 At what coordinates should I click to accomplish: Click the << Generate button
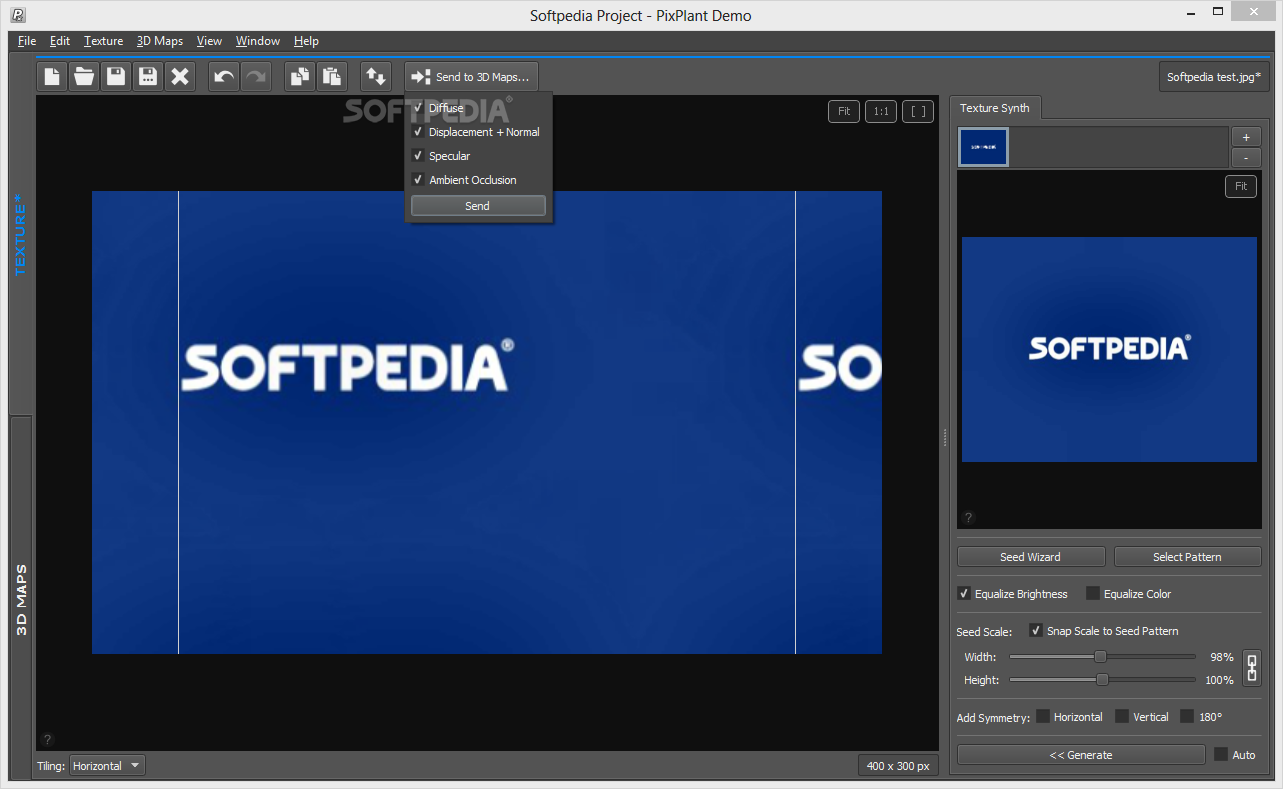[x=1080, y=755]
